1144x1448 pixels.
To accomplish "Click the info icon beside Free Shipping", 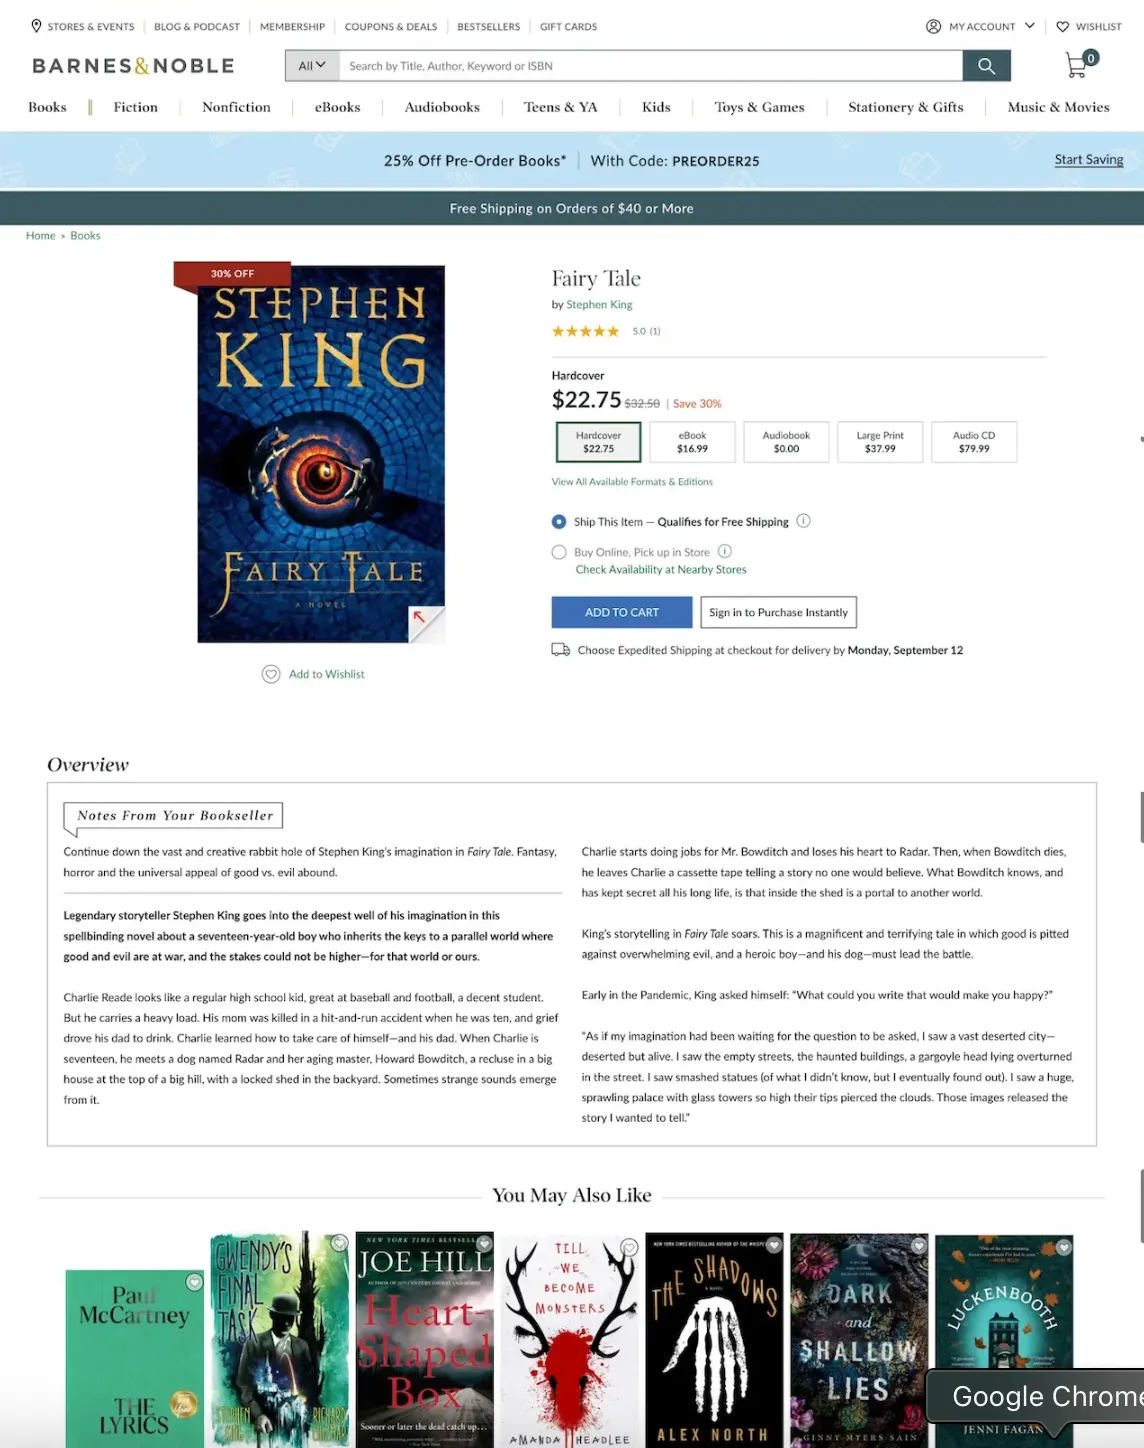I will [x=803, y=521].
